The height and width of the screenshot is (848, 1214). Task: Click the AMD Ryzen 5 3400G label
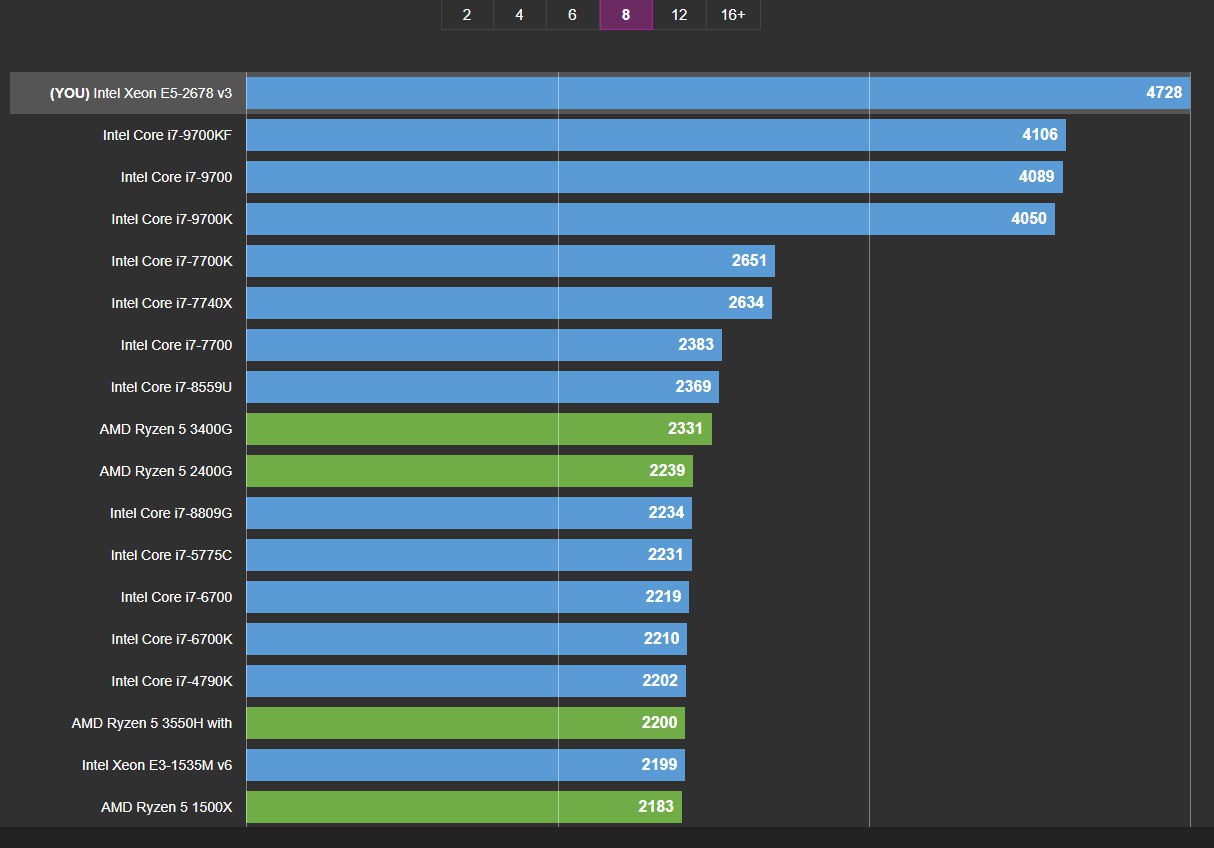pos(166,429)
